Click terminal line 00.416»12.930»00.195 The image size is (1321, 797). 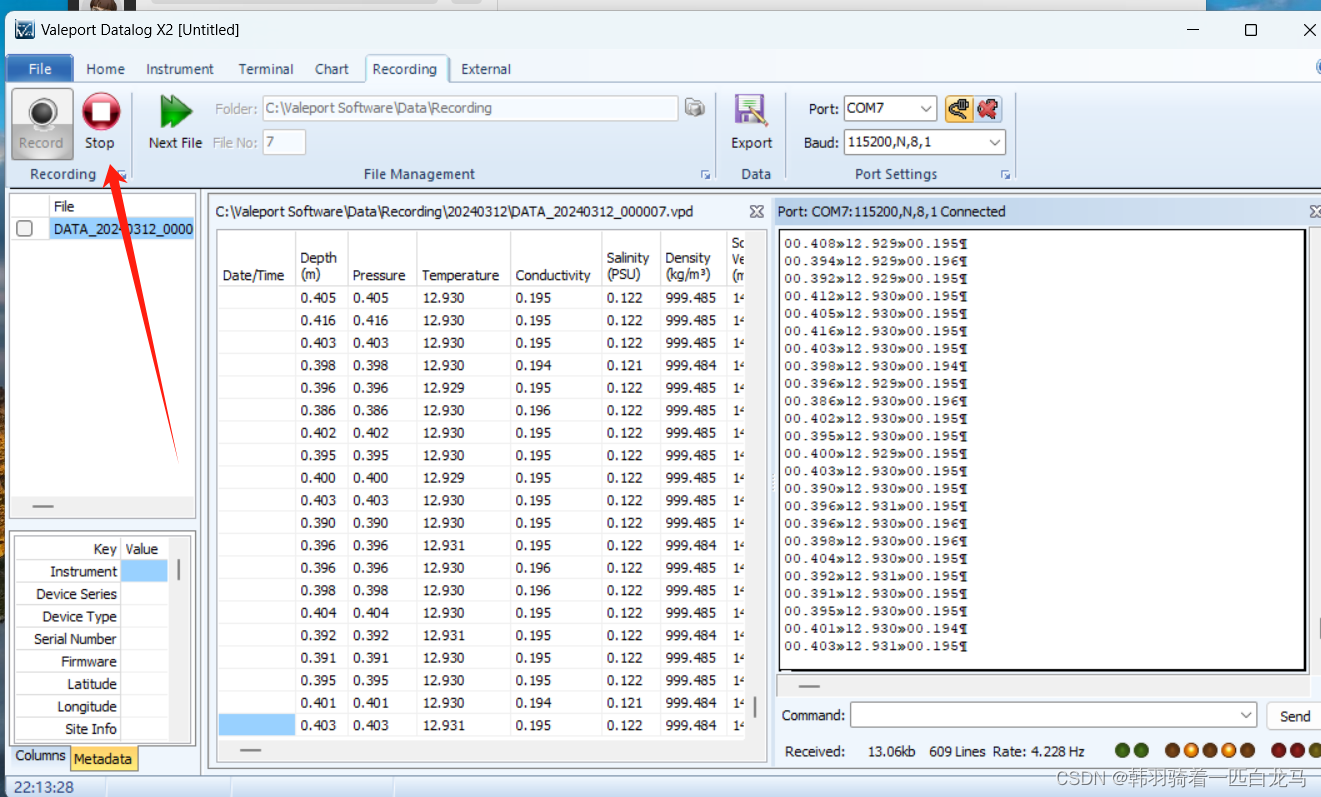(875, 331)
